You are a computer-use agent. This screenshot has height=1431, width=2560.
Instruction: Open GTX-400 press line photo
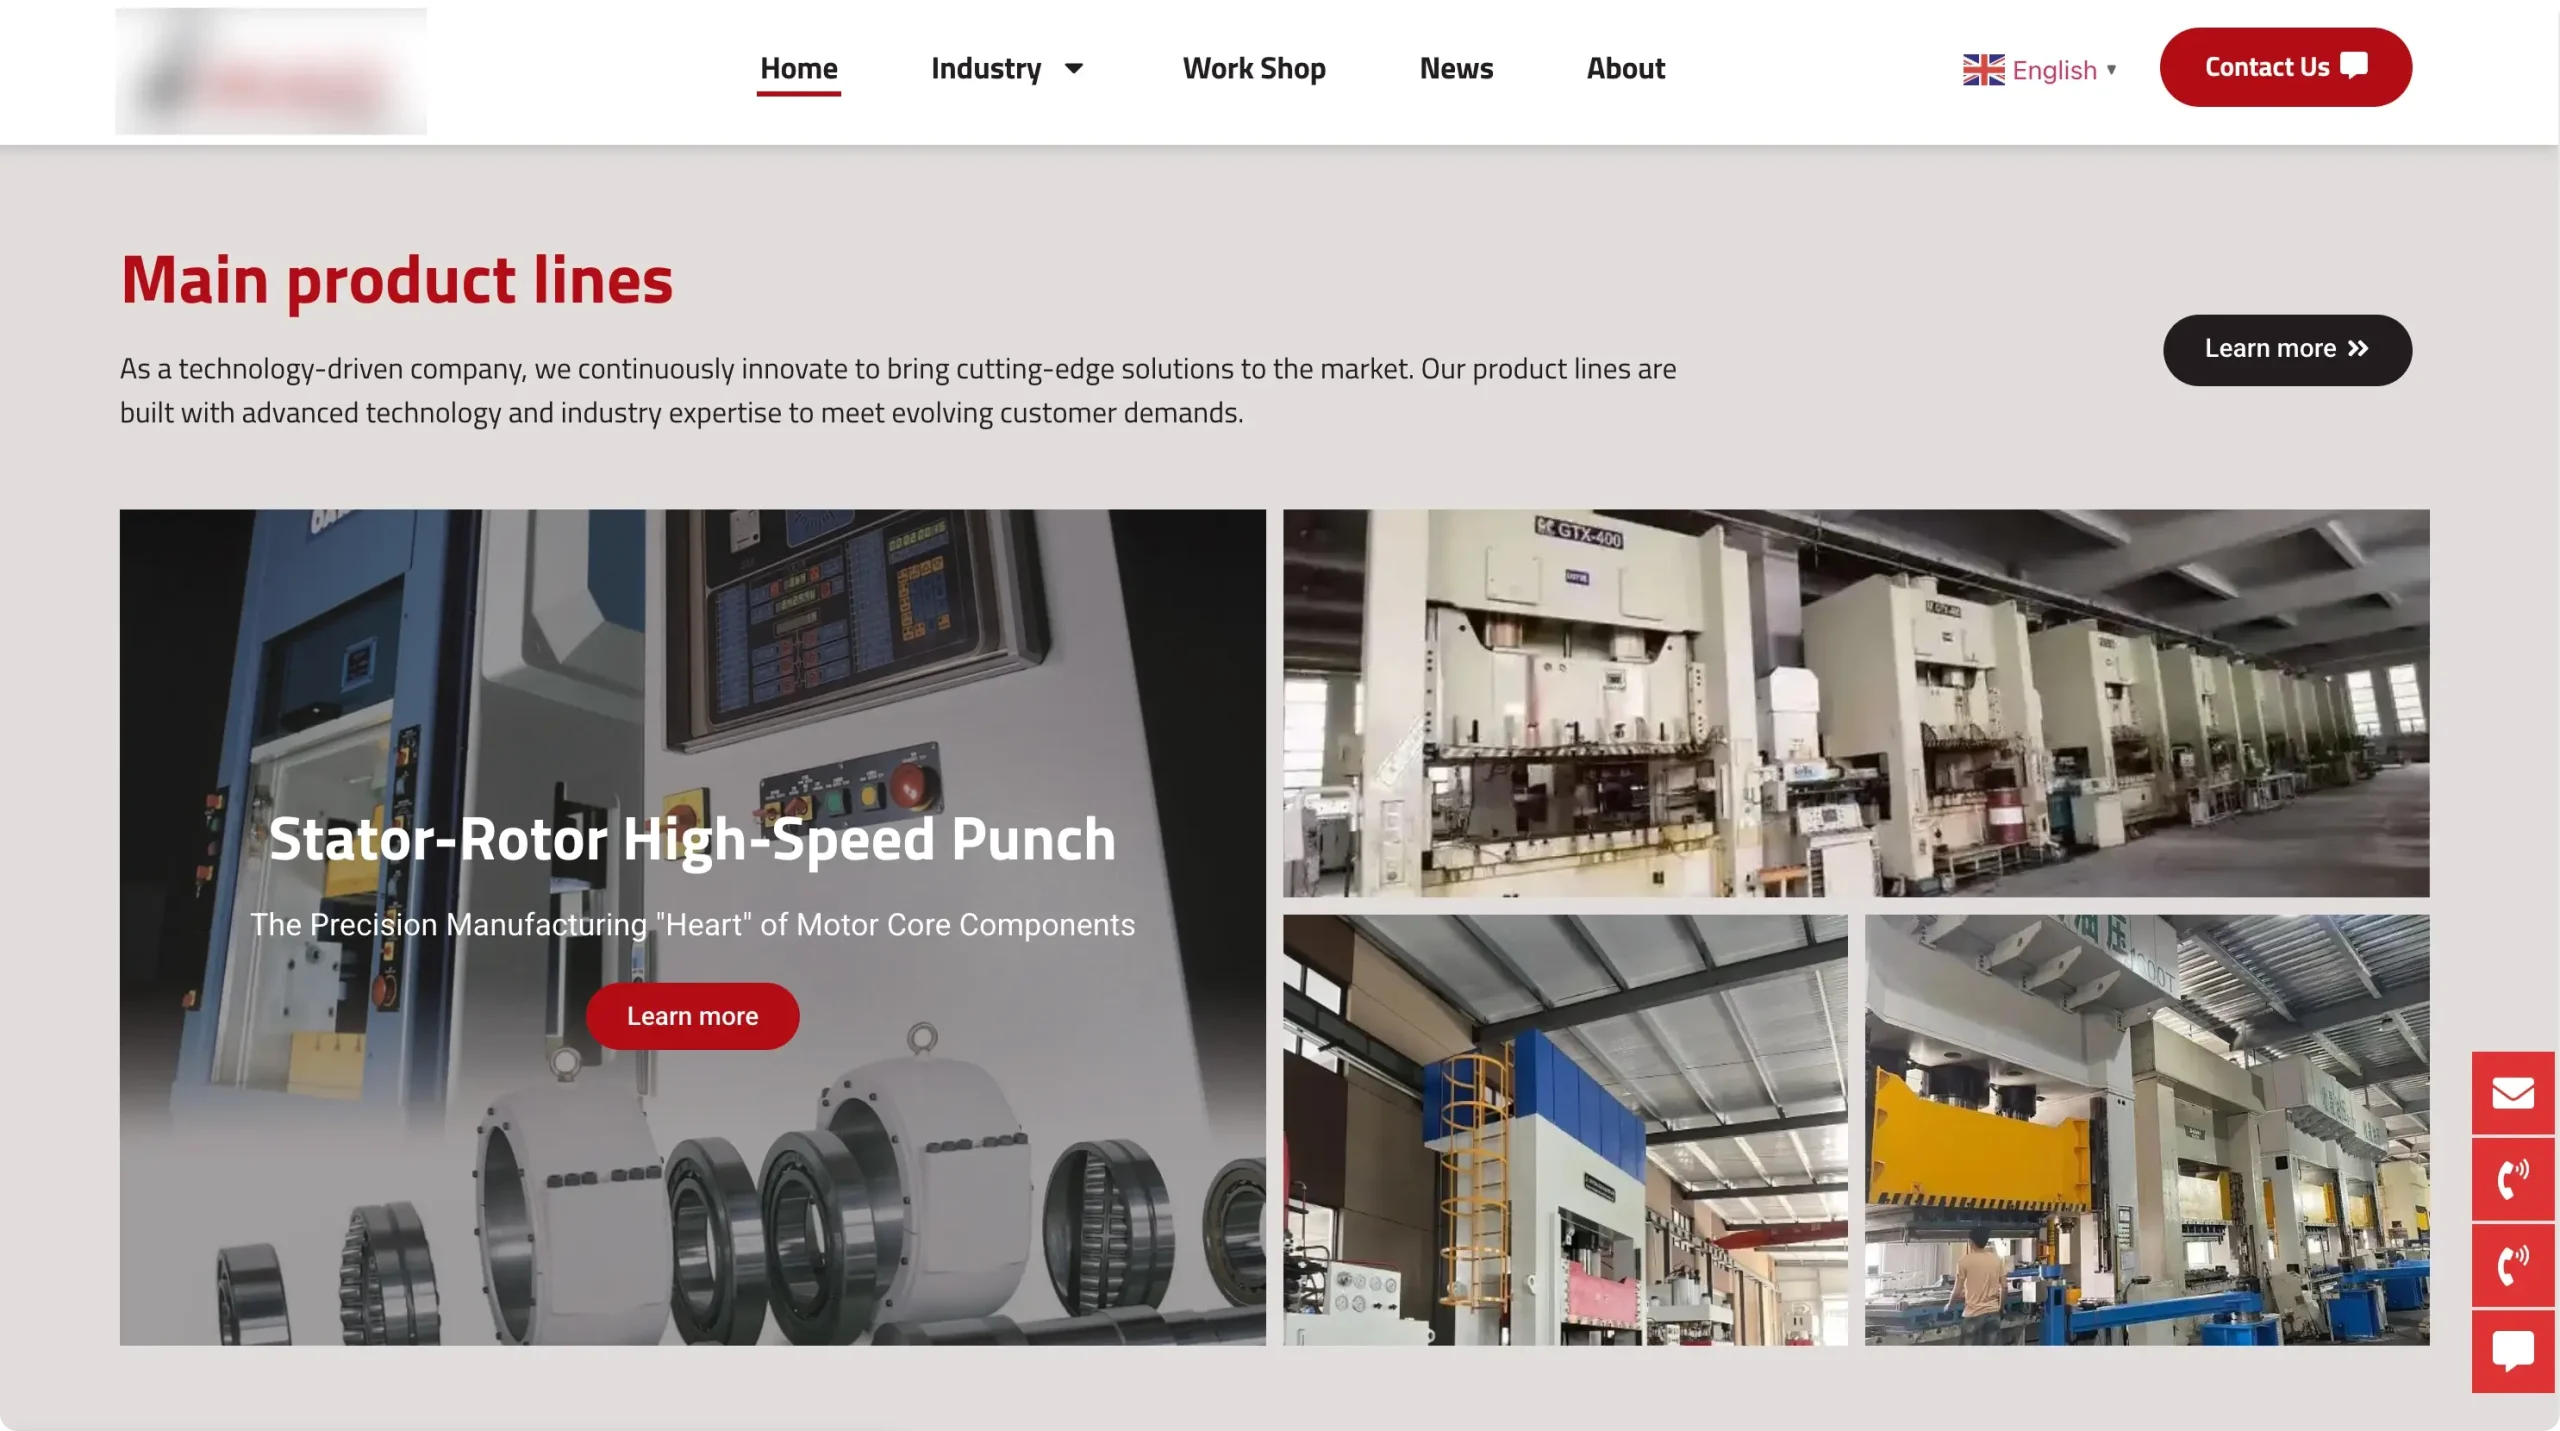tap(1855, 702)
